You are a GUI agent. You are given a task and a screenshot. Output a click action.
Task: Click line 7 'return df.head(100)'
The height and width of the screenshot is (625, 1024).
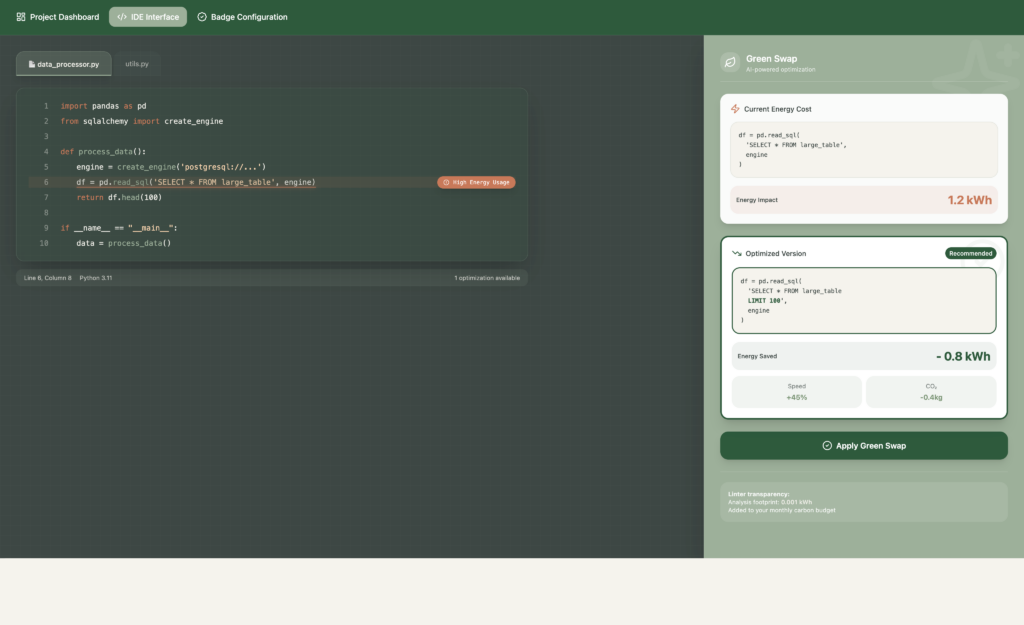[x=119, y=197]
